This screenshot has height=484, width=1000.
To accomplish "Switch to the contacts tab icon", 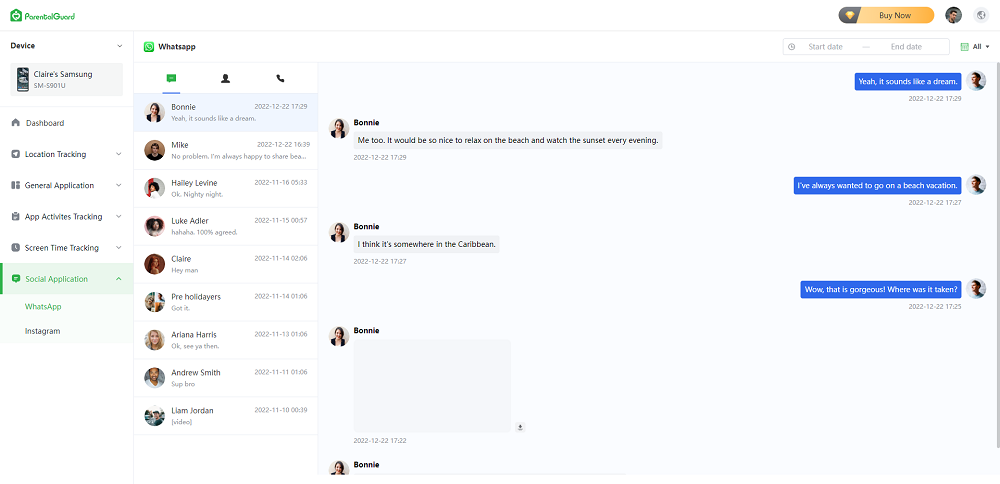I will click(x=225, y=78).
